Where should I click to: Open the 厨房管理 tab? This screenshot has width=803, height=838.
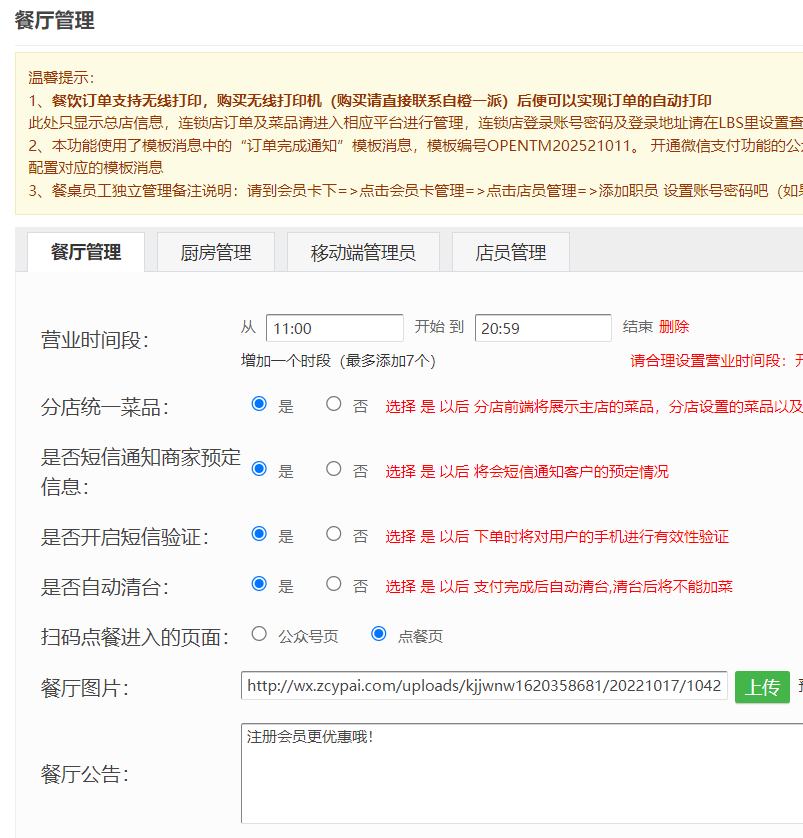[215, 253]
